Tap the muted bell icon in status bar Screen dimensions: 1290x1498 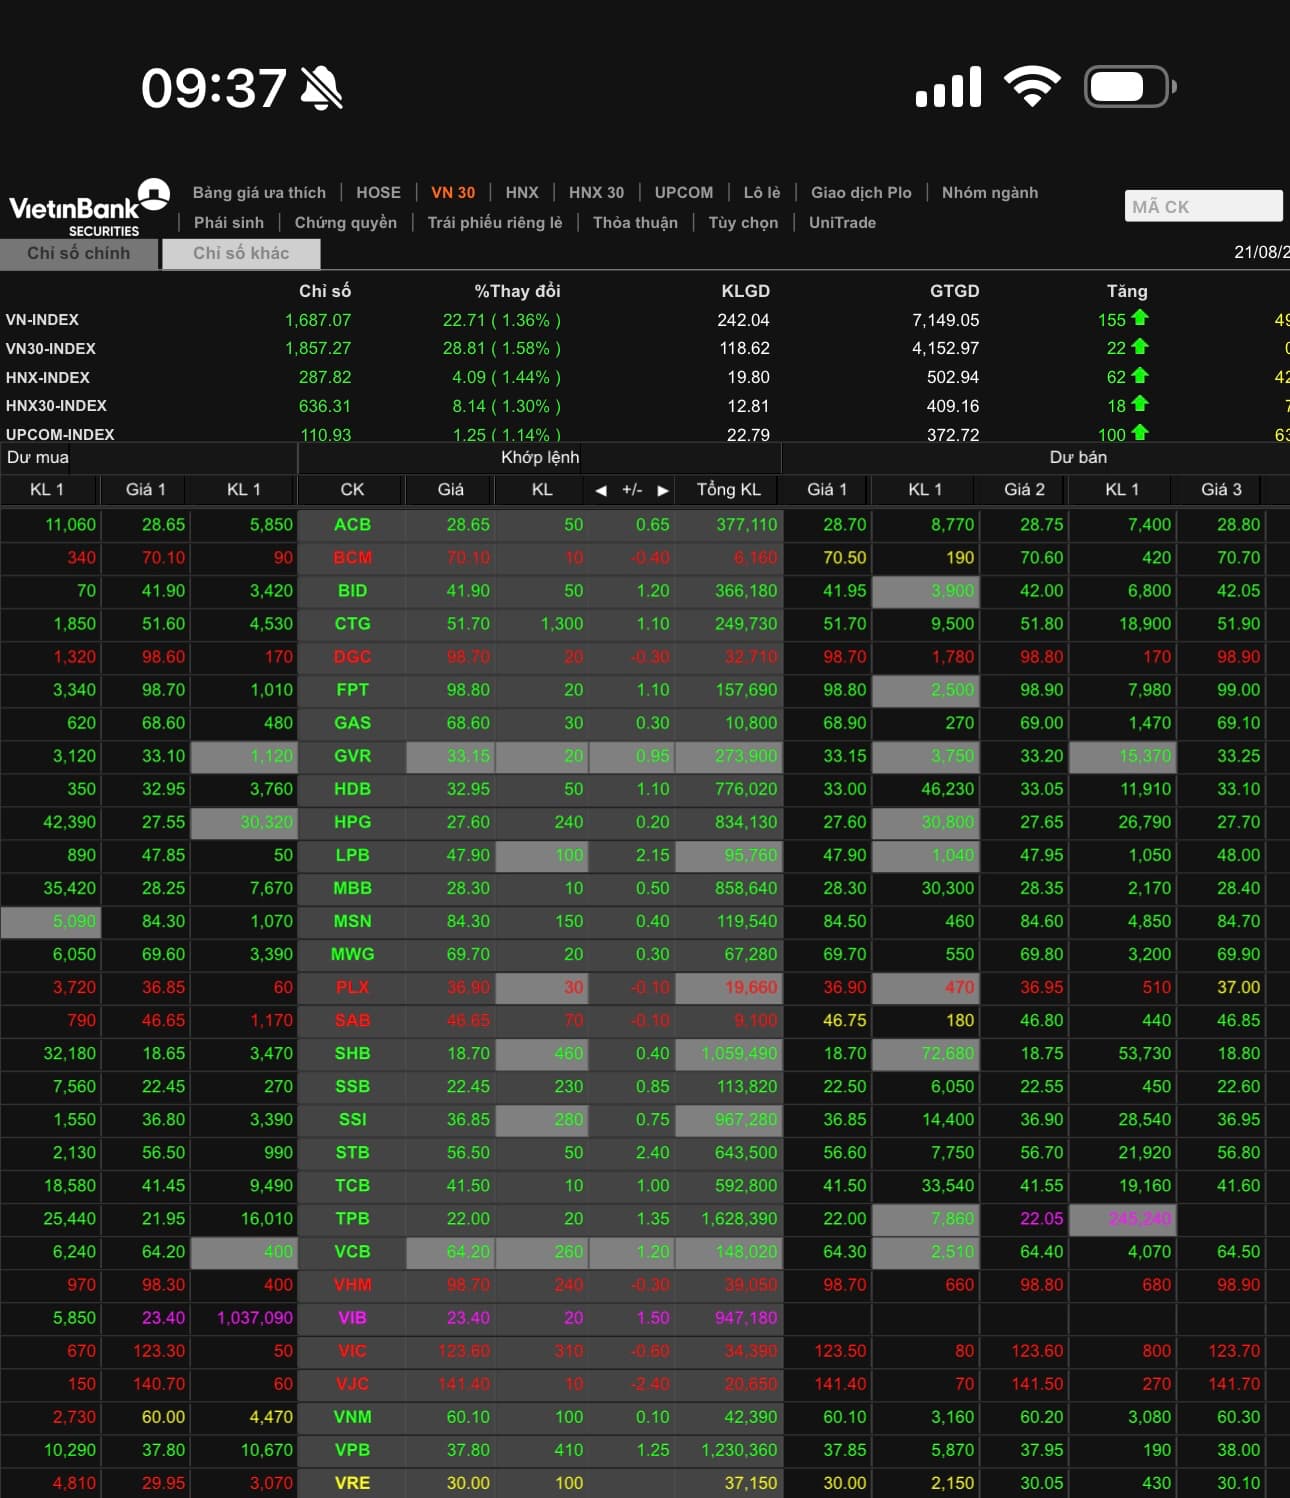pyautogui.click(x=322, y=88)
